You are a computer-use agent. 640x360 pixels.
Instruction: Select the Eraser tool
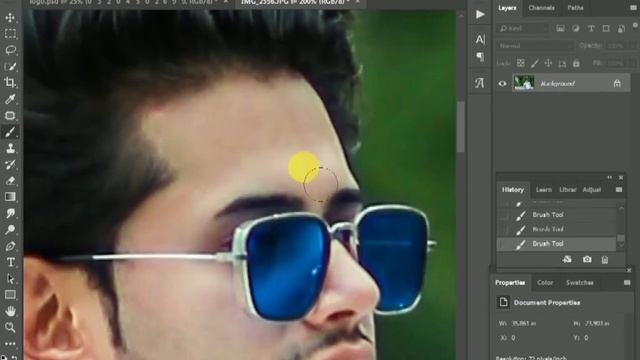(x=10, y=181)
